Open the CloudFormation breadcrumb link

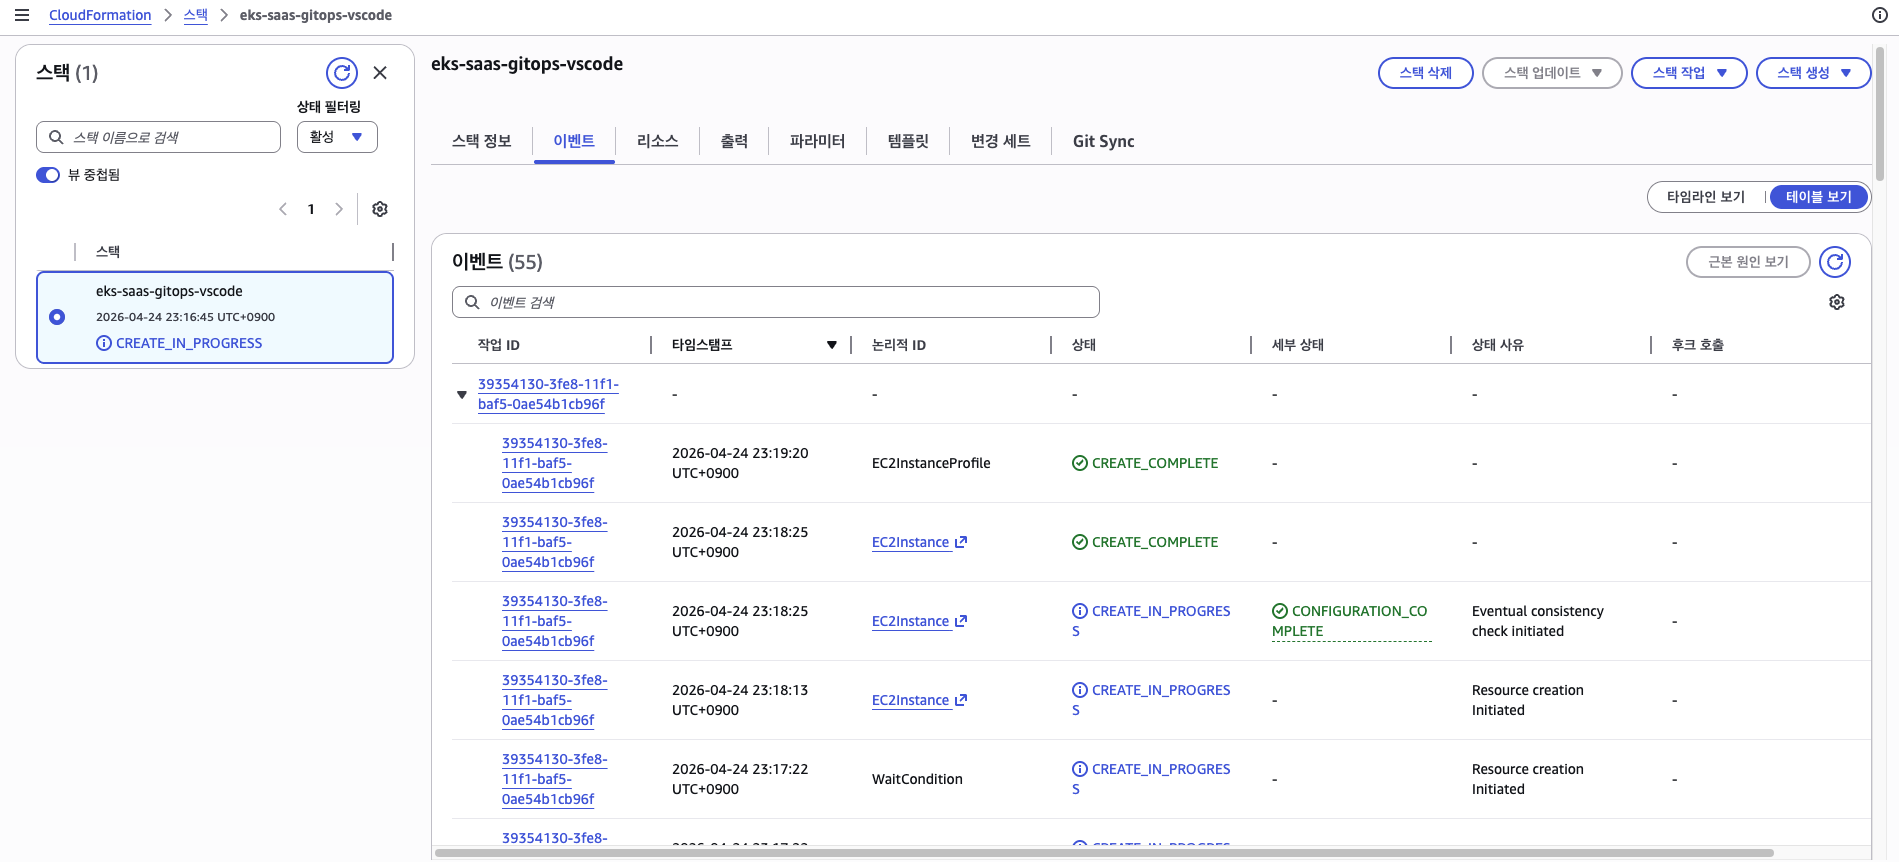point(100,15)
